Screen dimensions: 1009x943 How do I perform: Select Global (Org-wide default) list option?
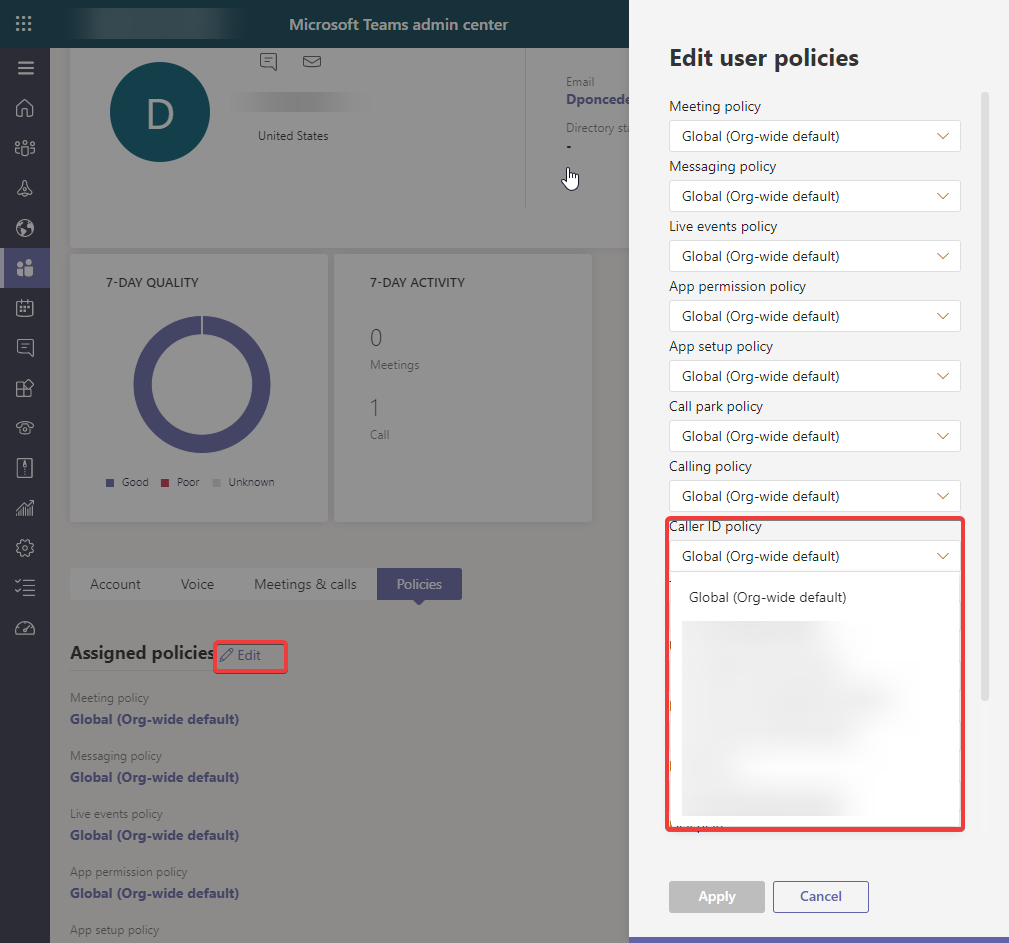(x=768, y=597)
